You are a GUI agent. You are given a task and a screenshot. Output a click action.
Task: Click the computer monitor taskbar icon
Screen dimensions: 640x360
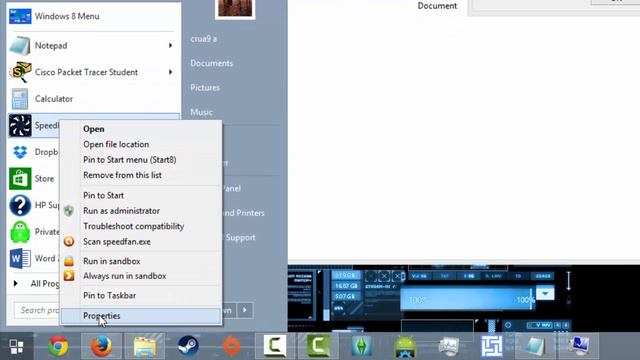[x=579, y=346]
